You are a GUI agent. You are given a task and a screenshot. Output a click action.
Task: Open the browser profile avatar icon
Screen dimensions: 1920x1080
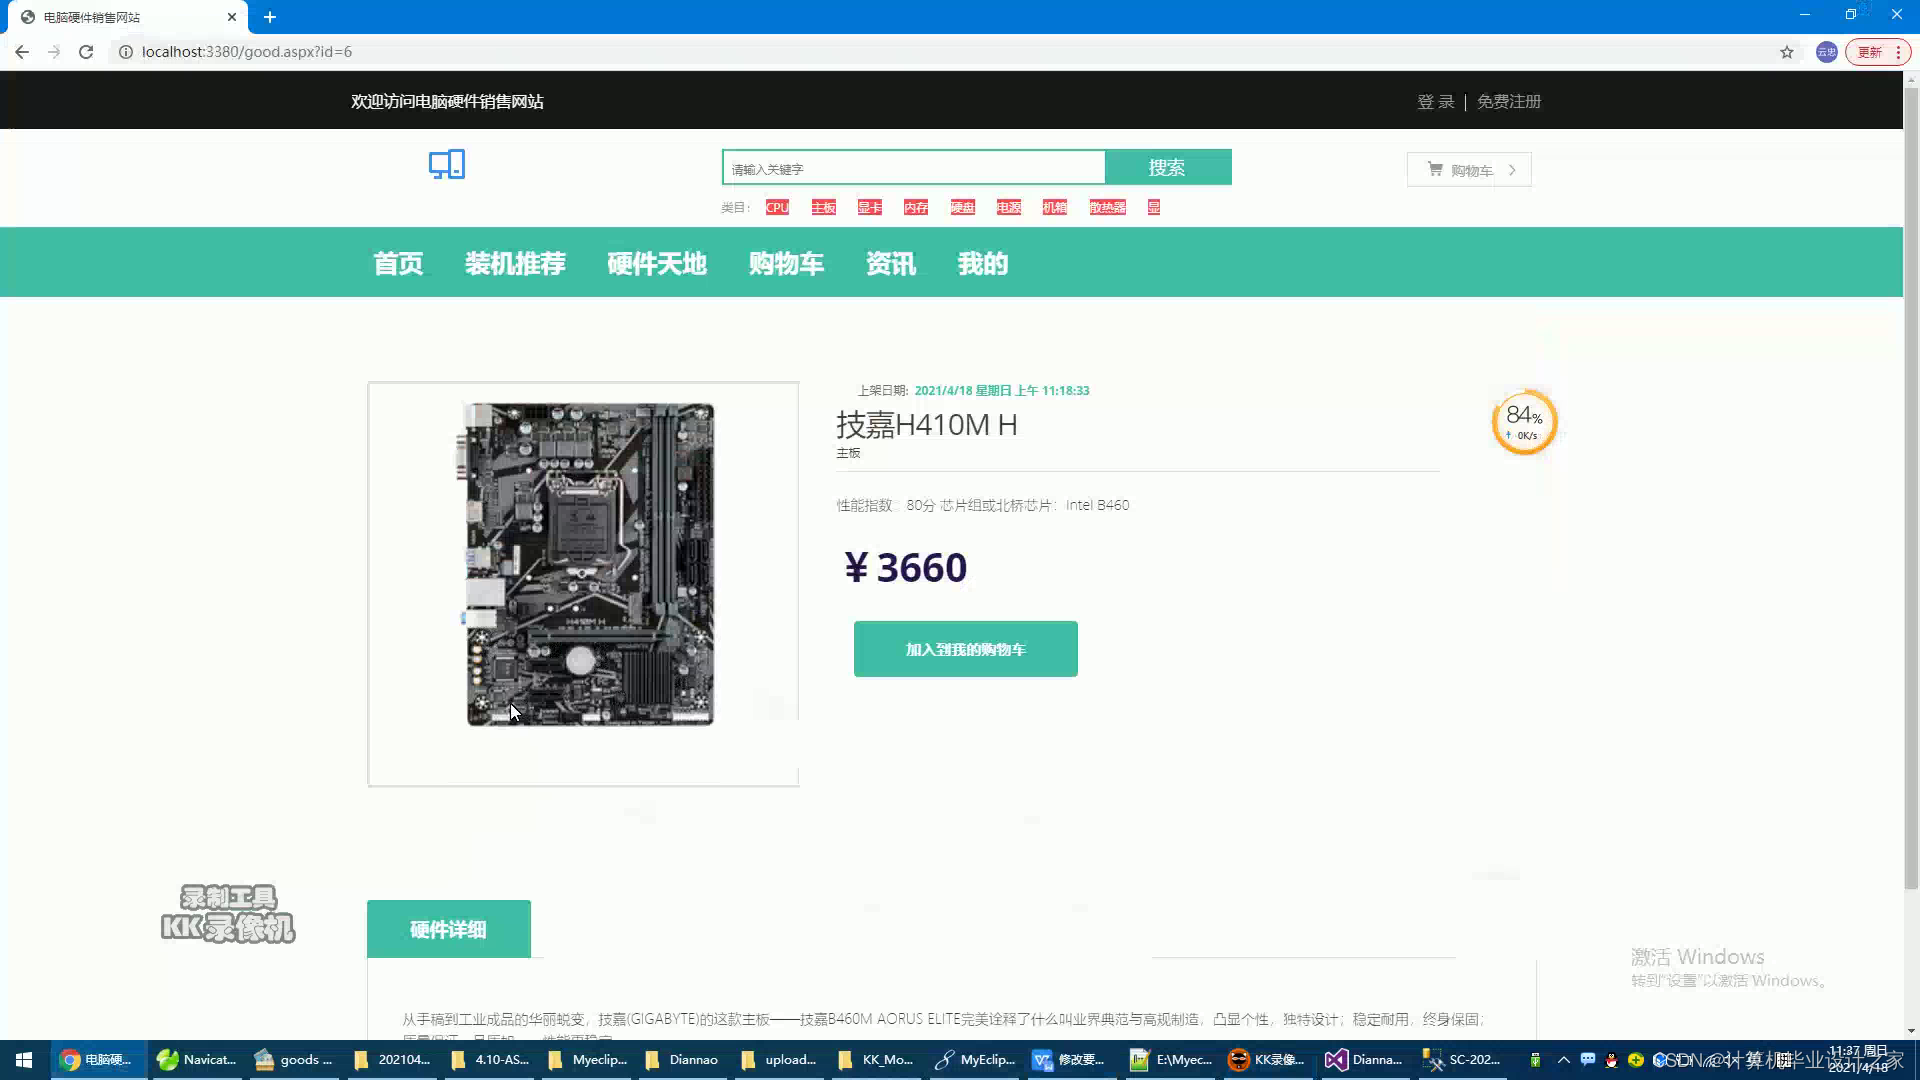click(x=1826, y=52)
